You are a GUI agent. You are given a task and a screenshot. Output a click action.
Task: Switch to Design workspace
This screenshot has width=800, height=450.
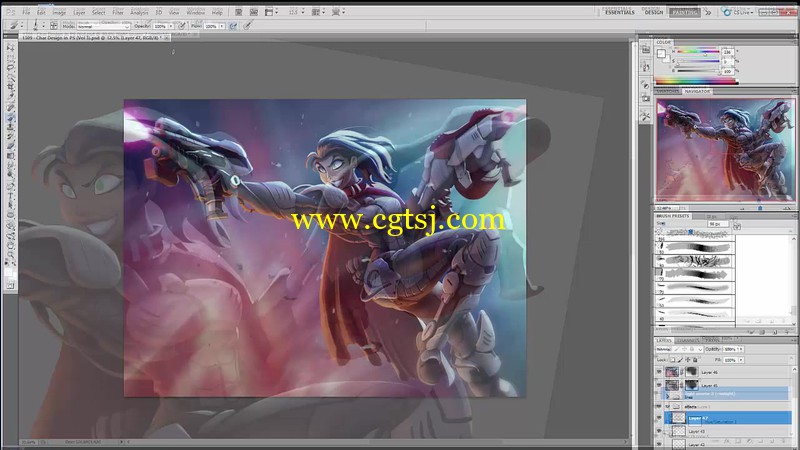coord(654,12)
